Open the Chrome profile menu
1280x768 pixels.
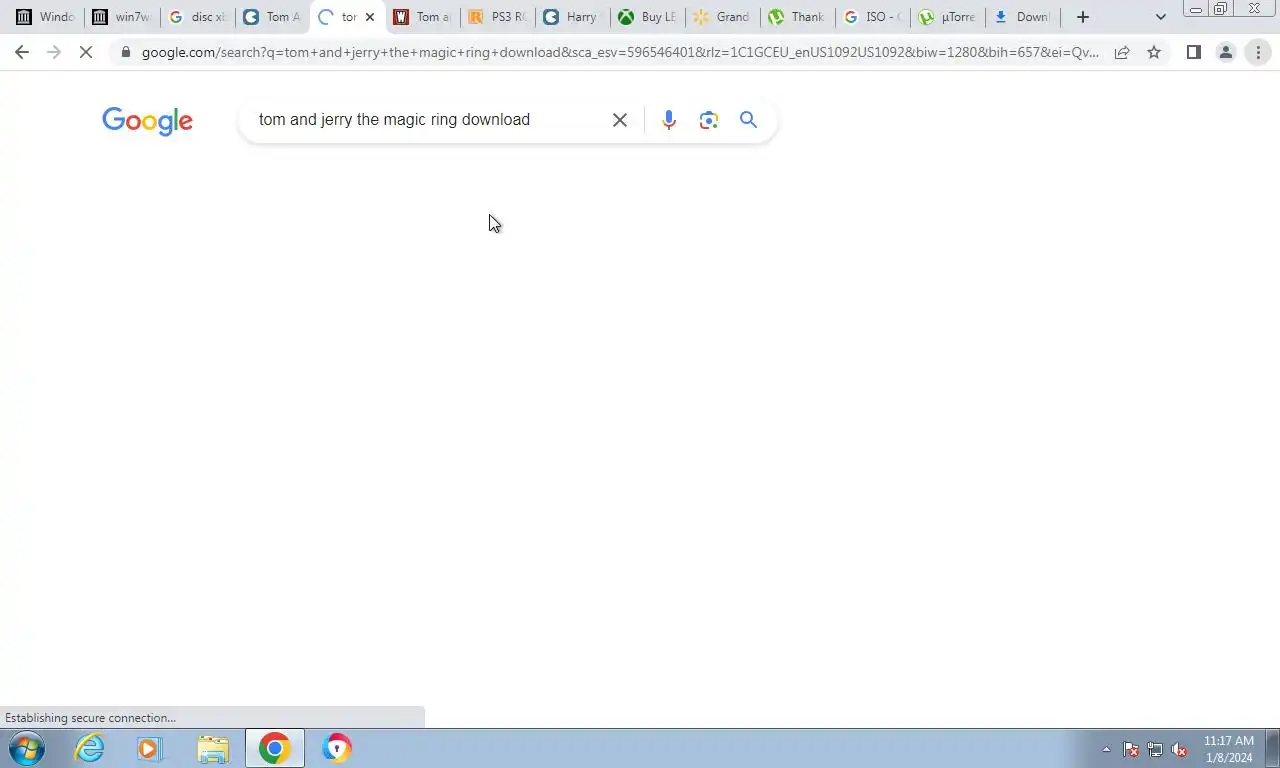tap(1225, 52)
